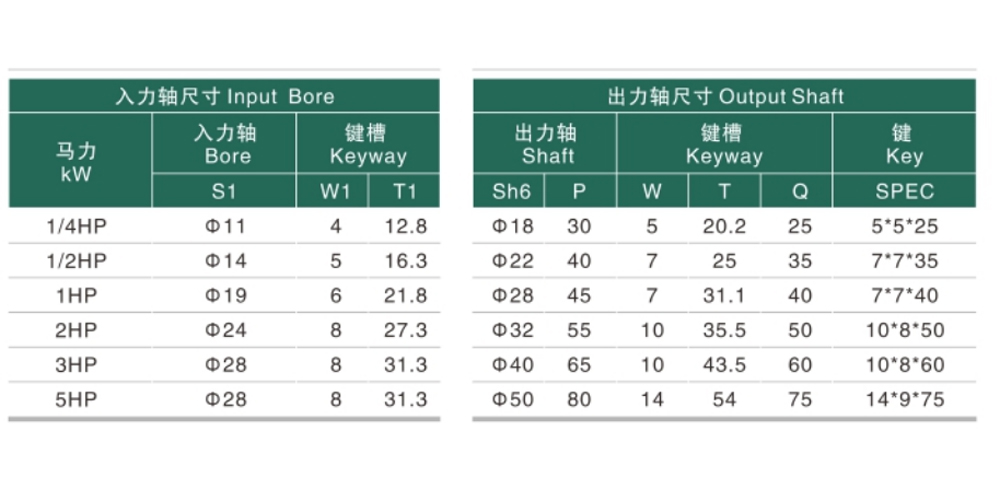1000x500 pixels.
Task: Click the Φ18 shaft value
Action: [512, 226]
